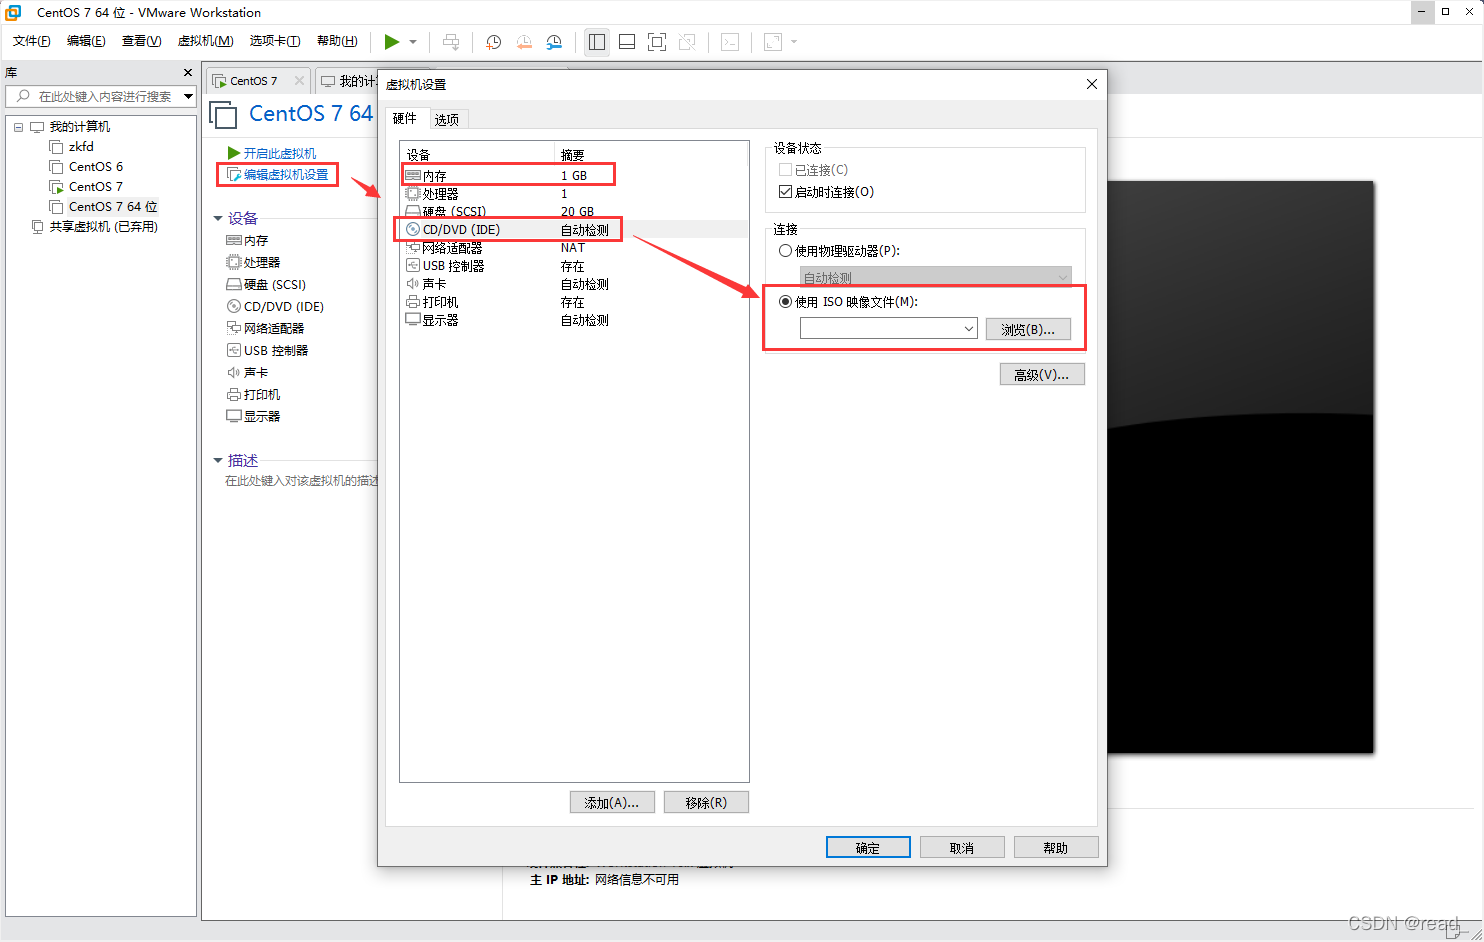1484x942 pixels.
Task: Click the unity mode toolbar icon
Action: pyautogui.click(x=687, y=42)
